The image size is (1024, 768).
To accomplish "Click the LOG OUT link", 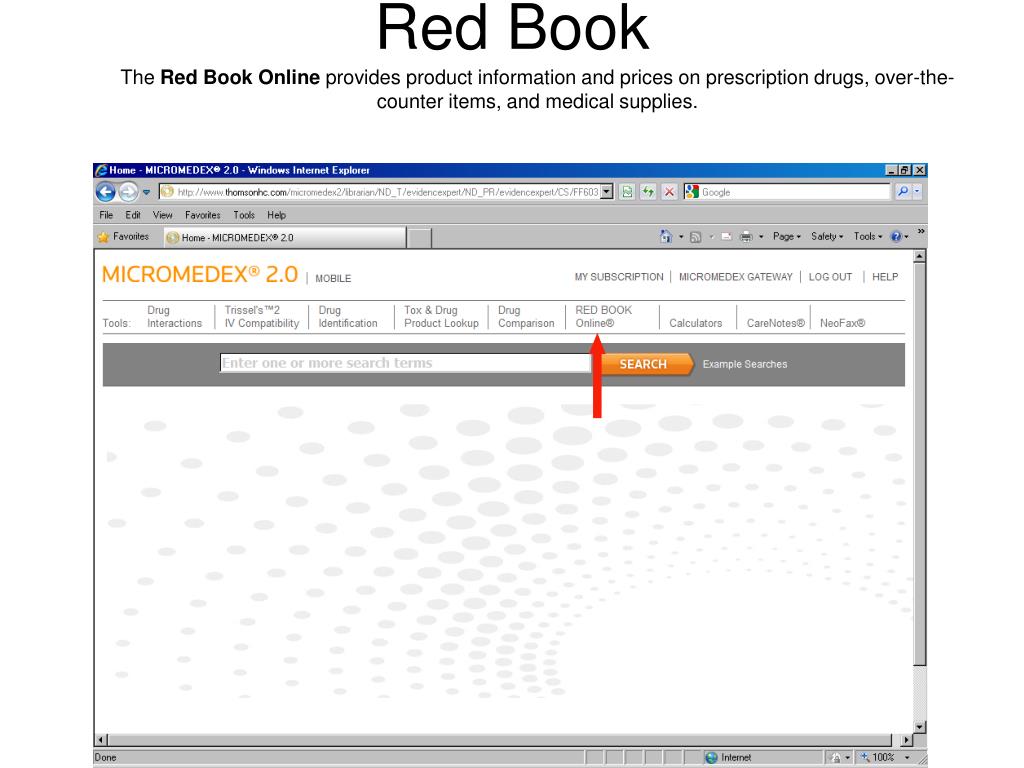I will 830,277.
